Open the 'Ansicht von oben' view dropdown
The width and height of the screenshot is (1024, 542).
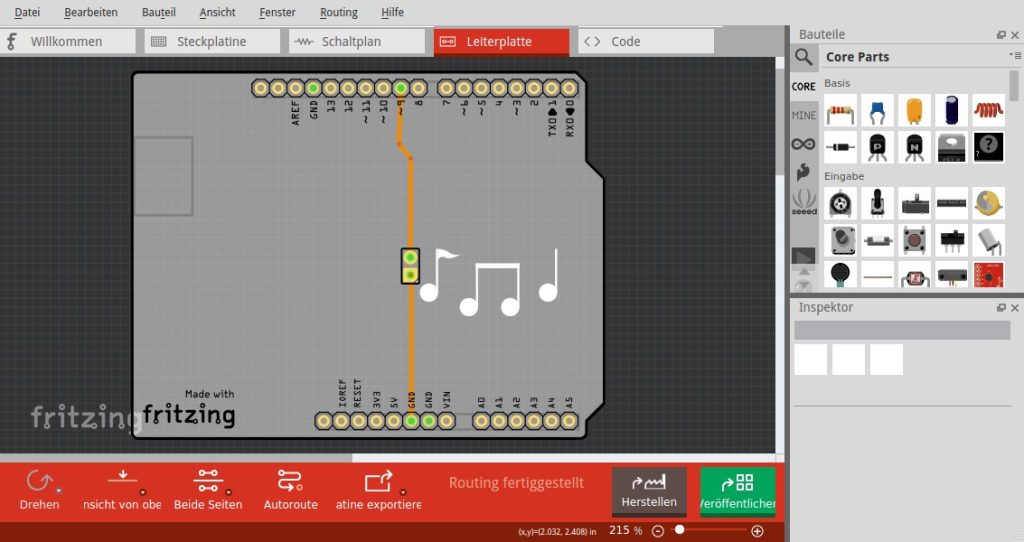(x=143, y=492)
